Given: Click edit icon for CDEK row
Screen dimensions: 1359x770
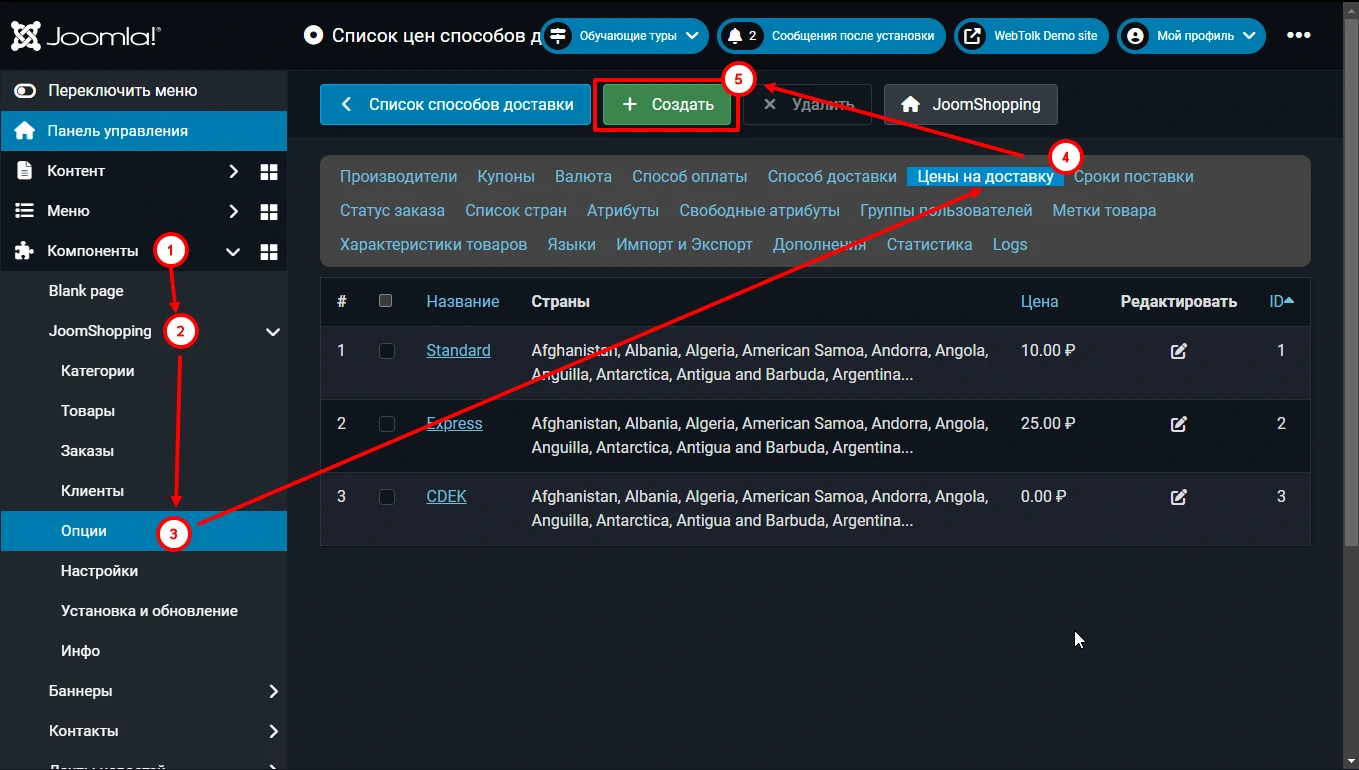Looking at the screenshot, I should click(x=1179, y=497).
